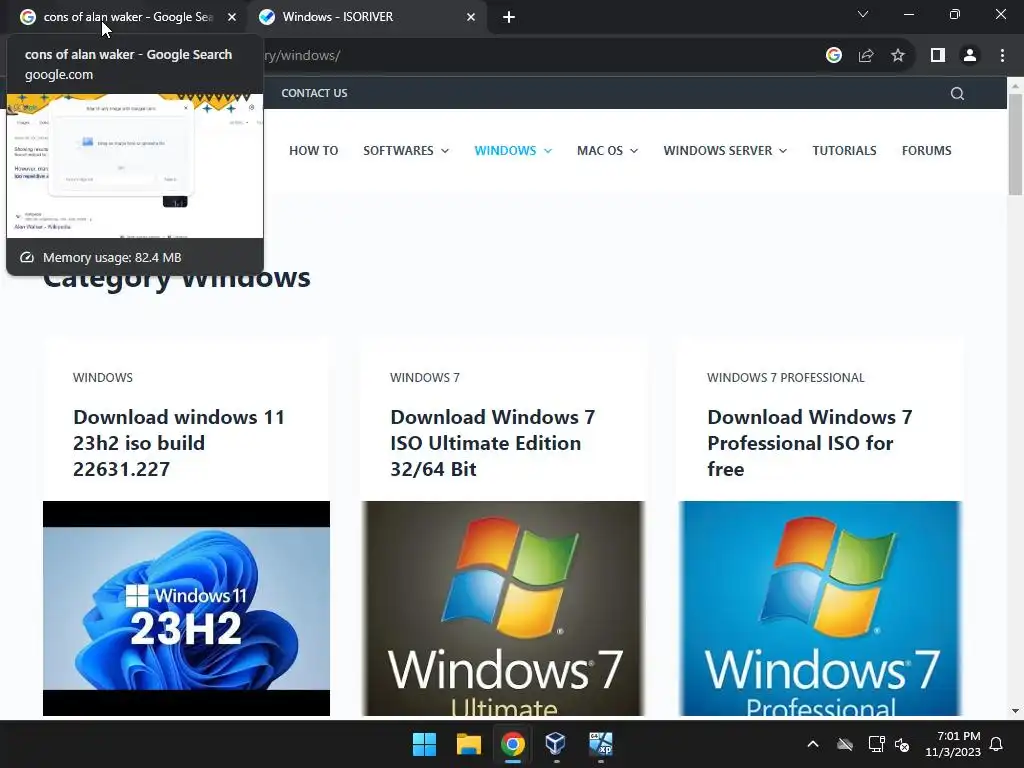Open 'Download Windows 7 ISO Ultimate Edition' article
This screenshot has width=1024, height=768.
(492, 443)
